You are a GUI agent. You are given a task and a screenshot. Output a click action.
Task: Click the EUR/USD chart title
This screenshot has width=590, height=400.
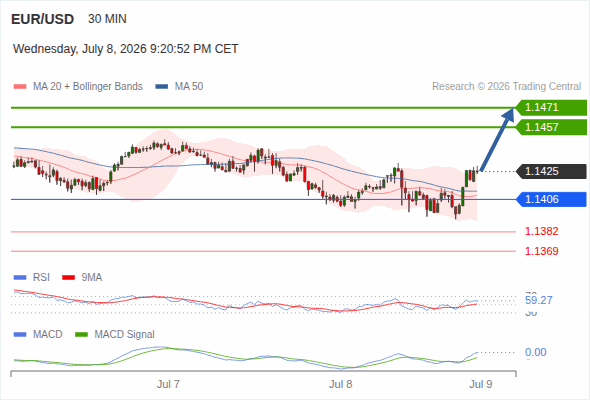click(x=43, y=19)
